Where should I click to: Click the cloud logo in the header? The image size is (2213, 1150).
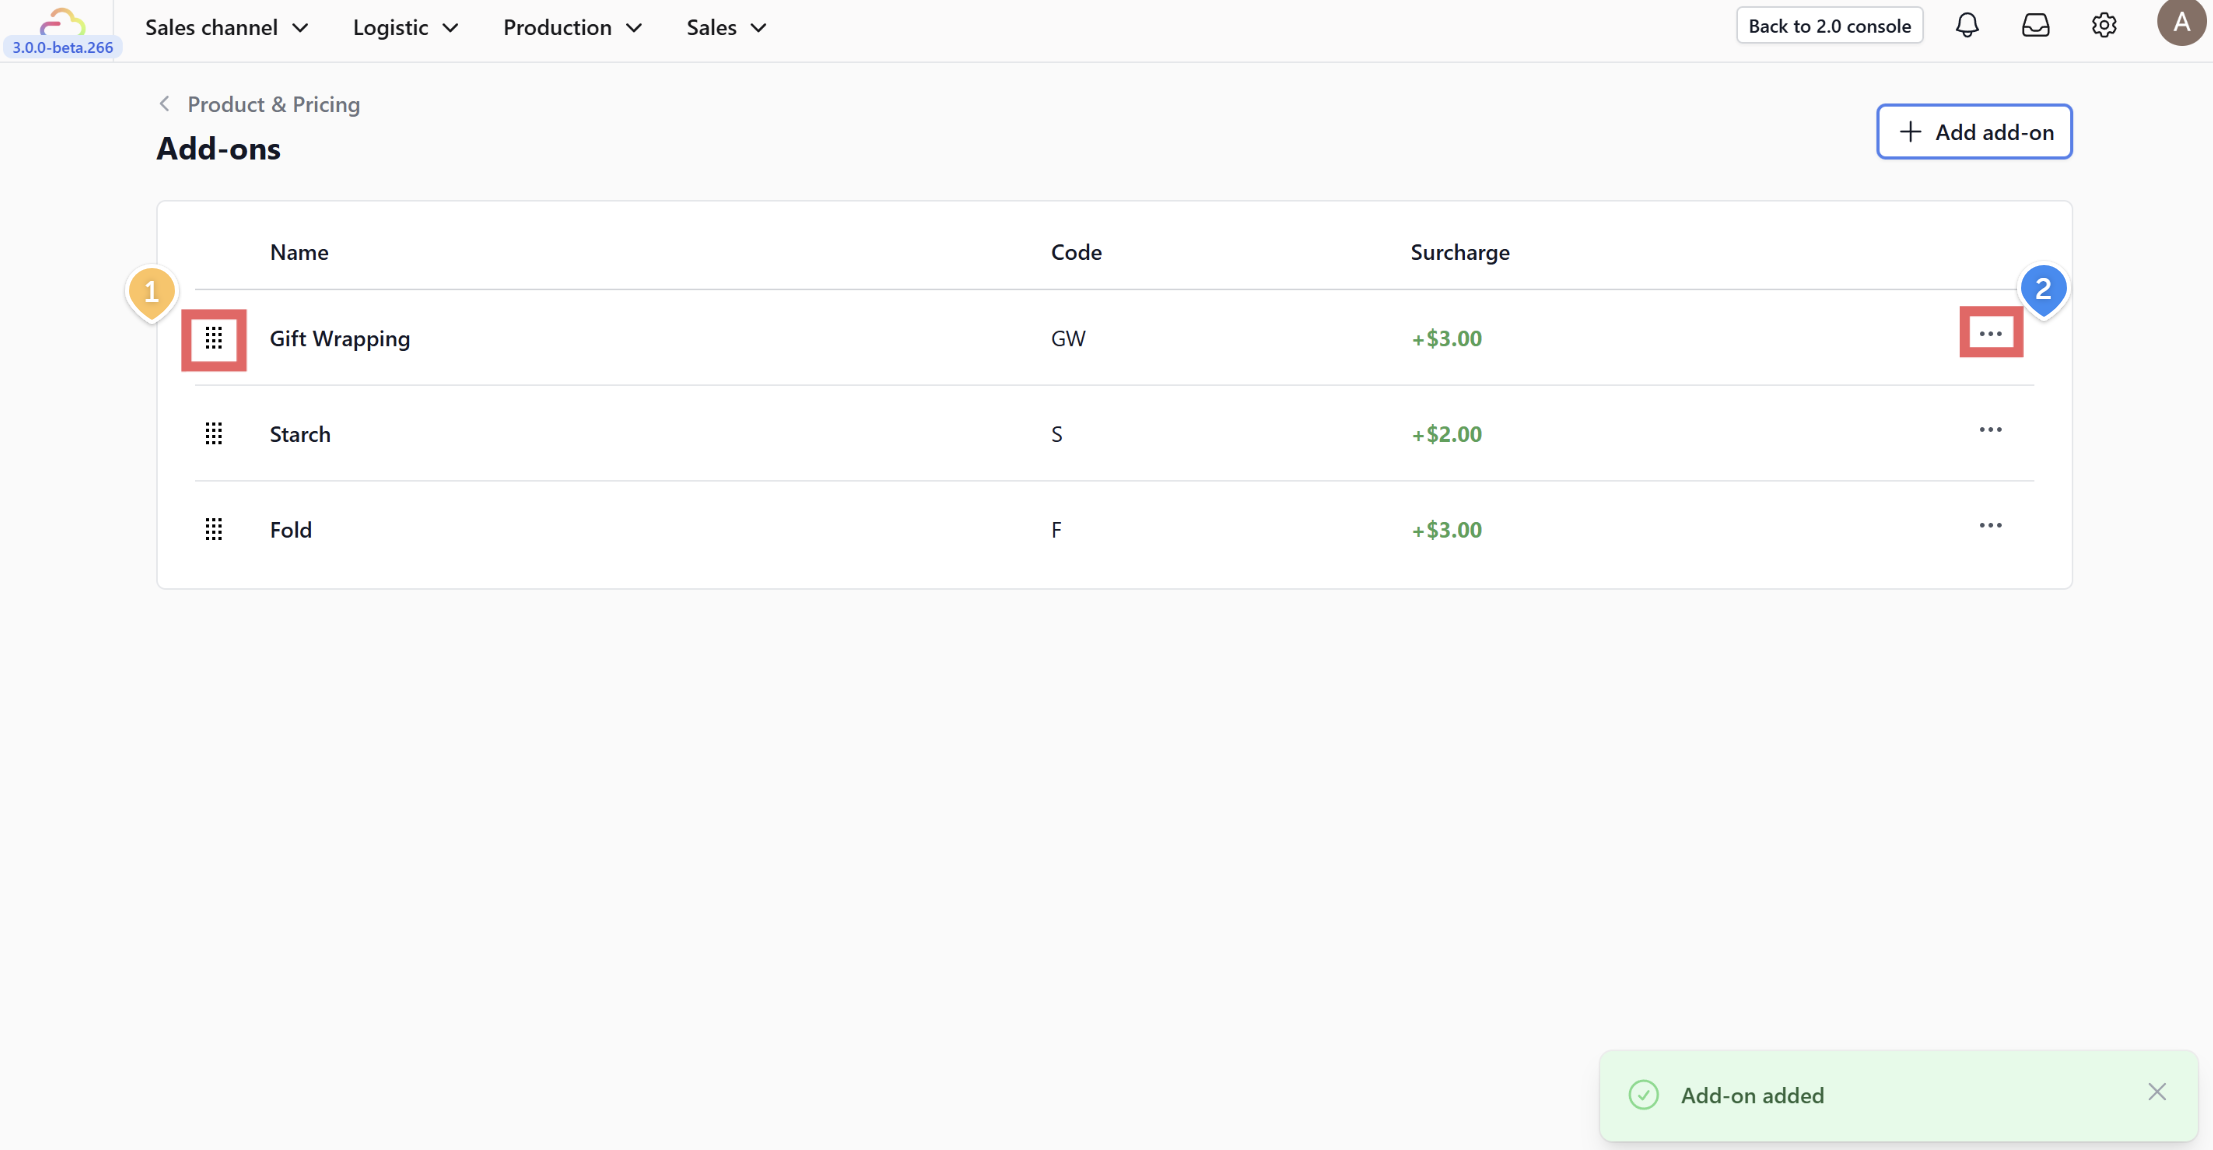point(62,22)
